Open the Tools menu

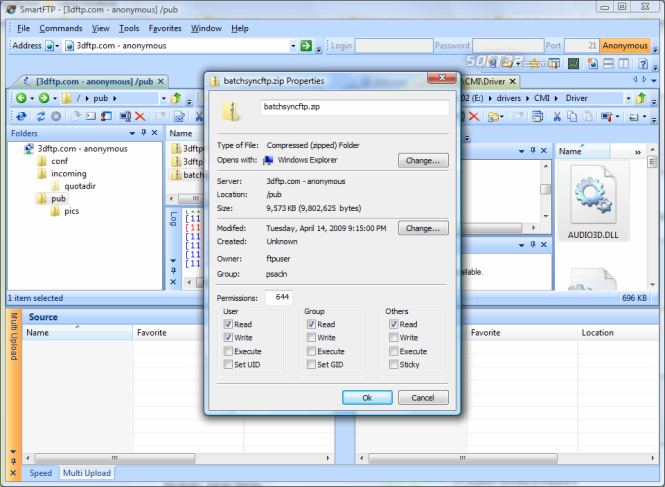[x=129, y=28]
